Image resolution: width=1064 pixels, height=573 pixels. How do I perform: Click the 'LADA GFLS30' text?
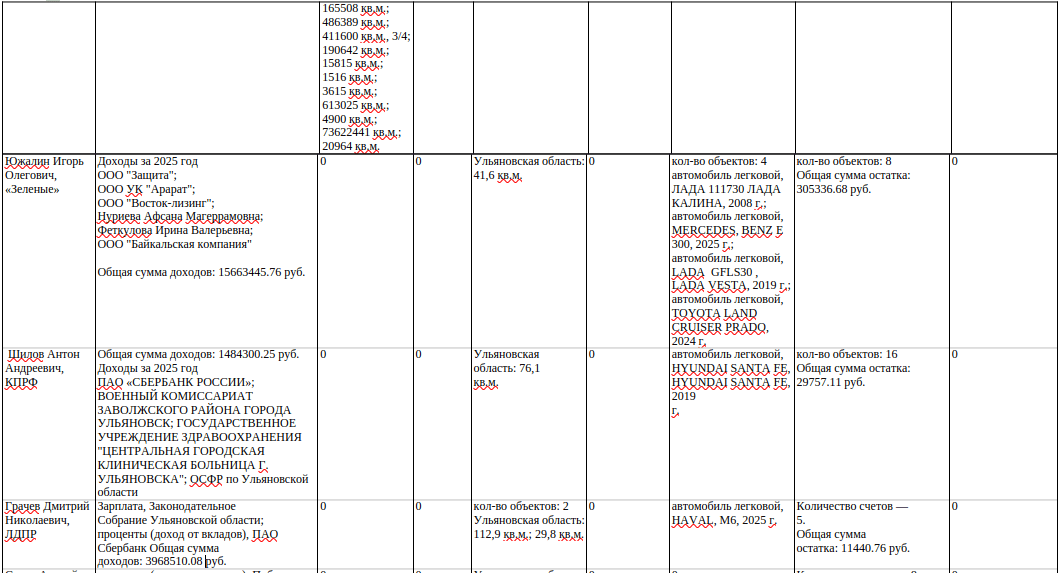[x=712, y=272]
